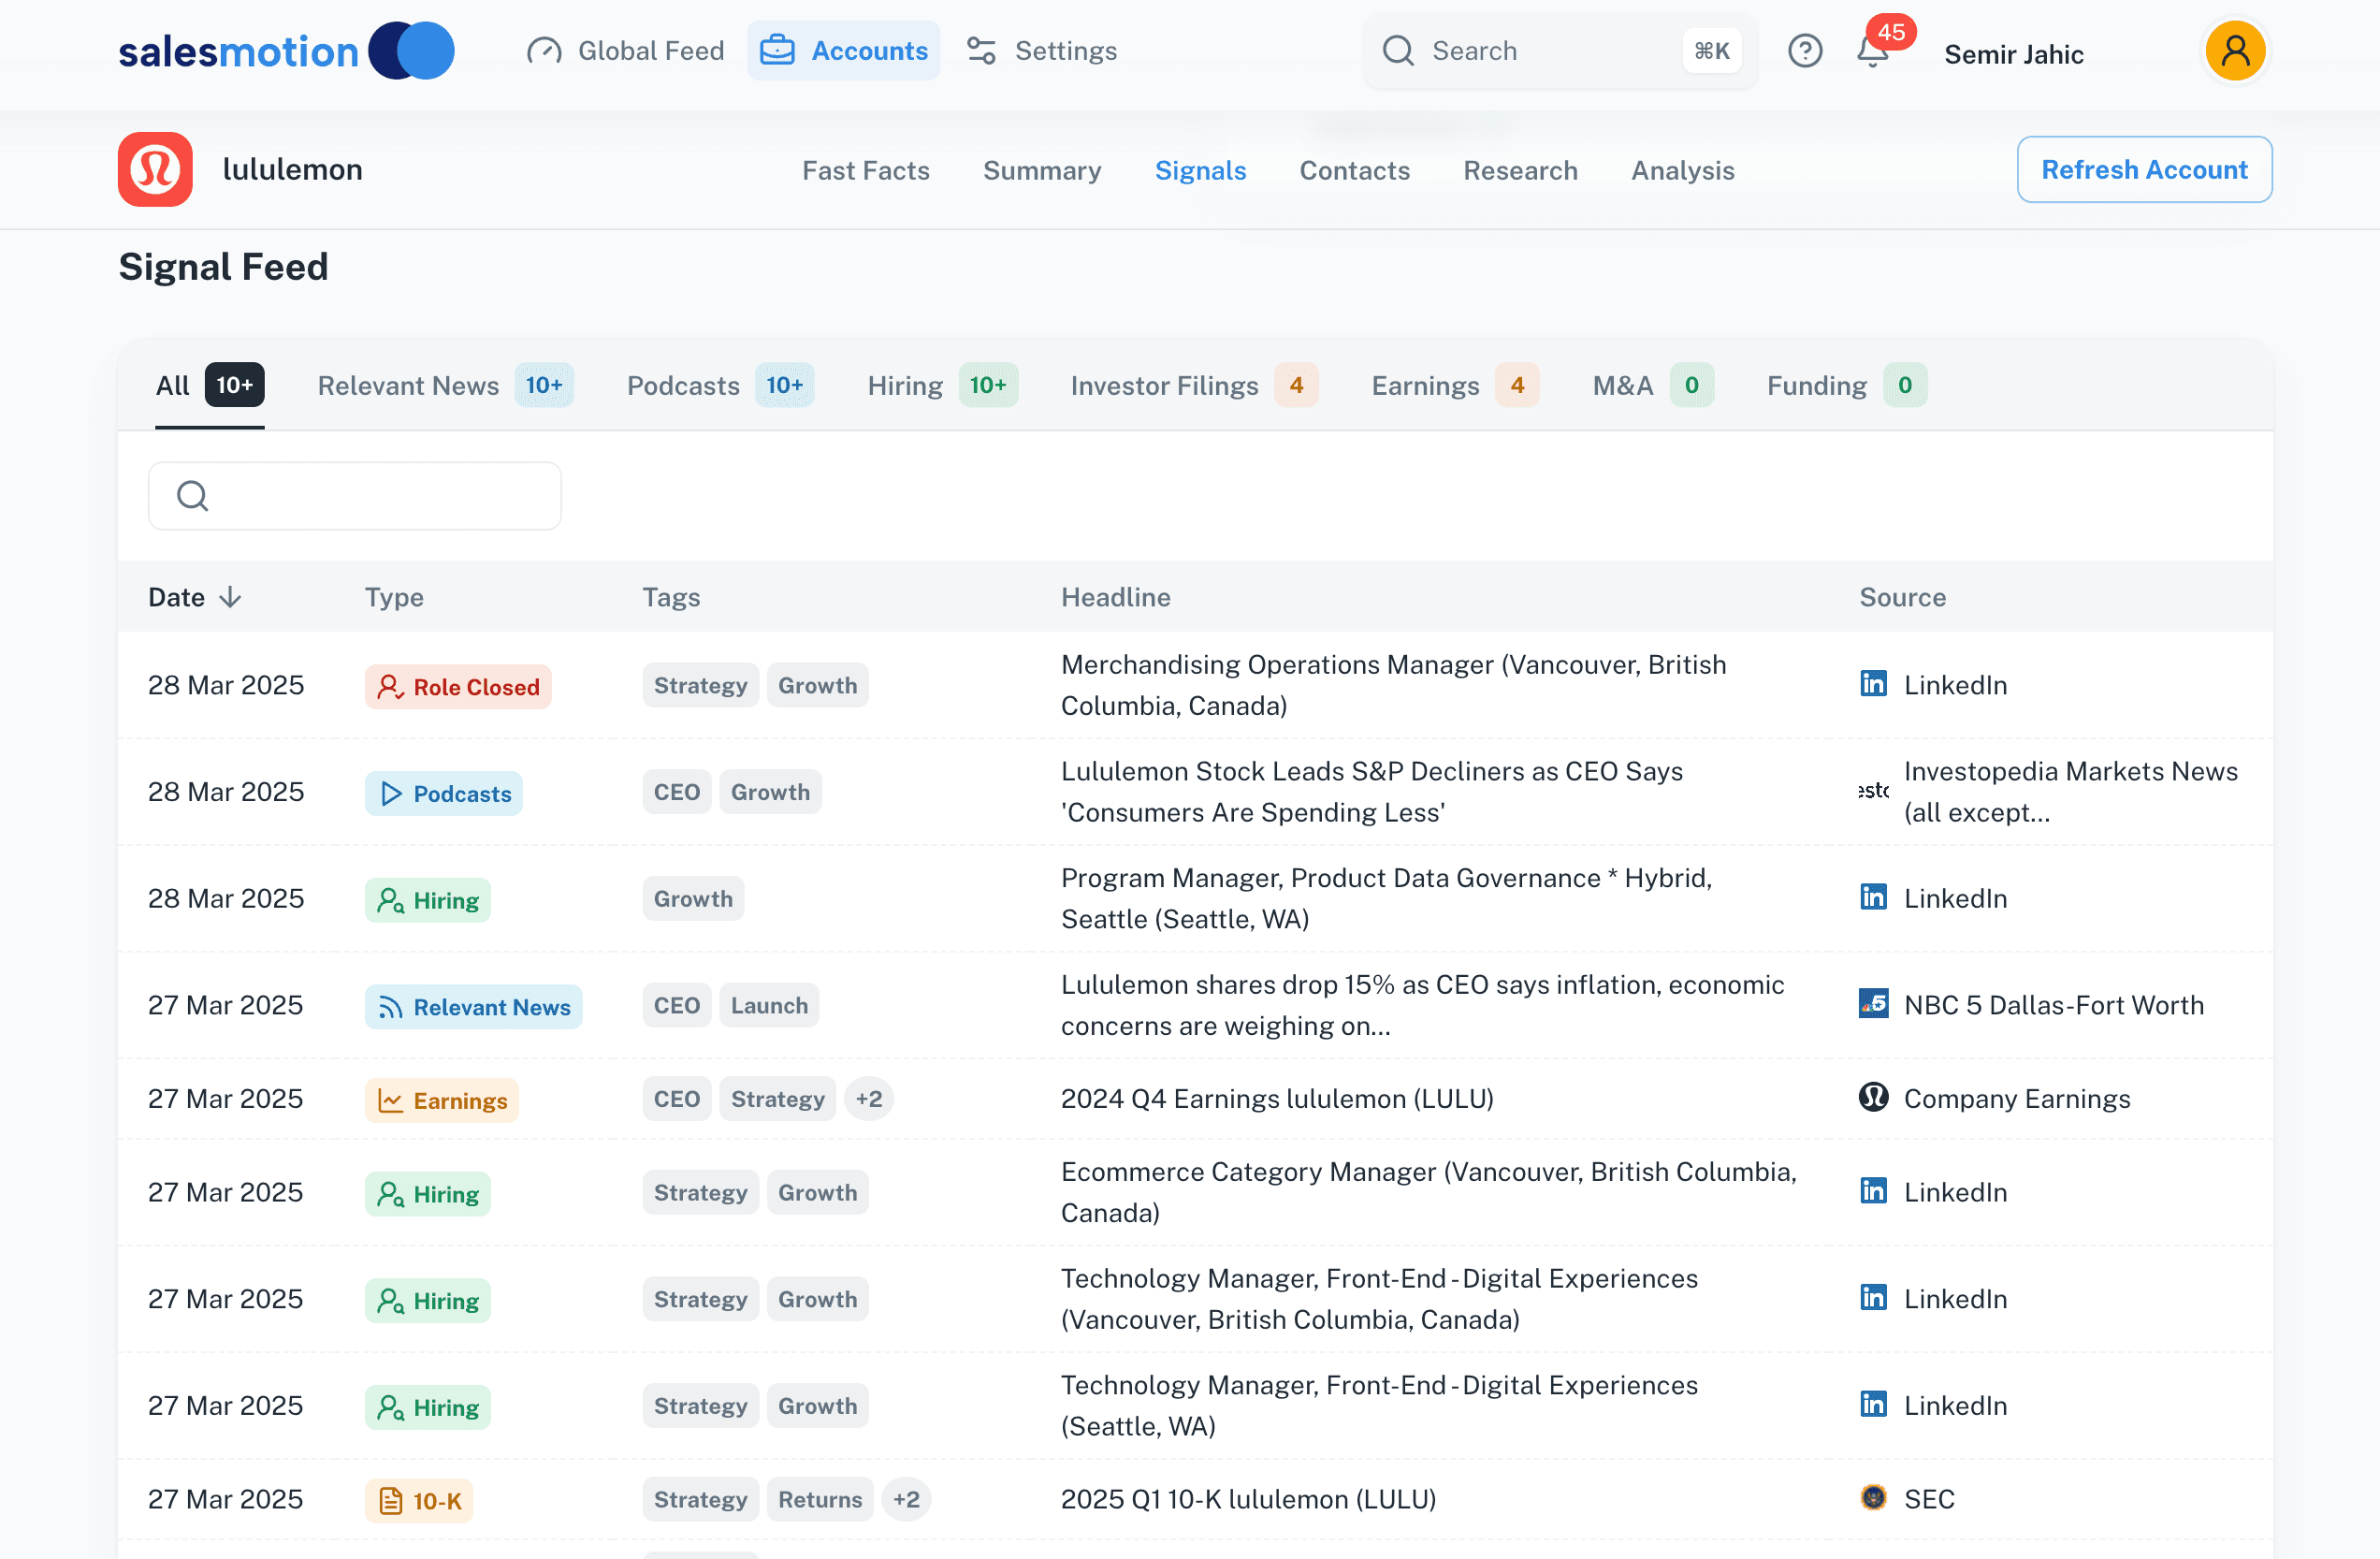Click the Earnings type badge in table
This screenshot has width=2380, height=1559.
tap(441, 1101)
